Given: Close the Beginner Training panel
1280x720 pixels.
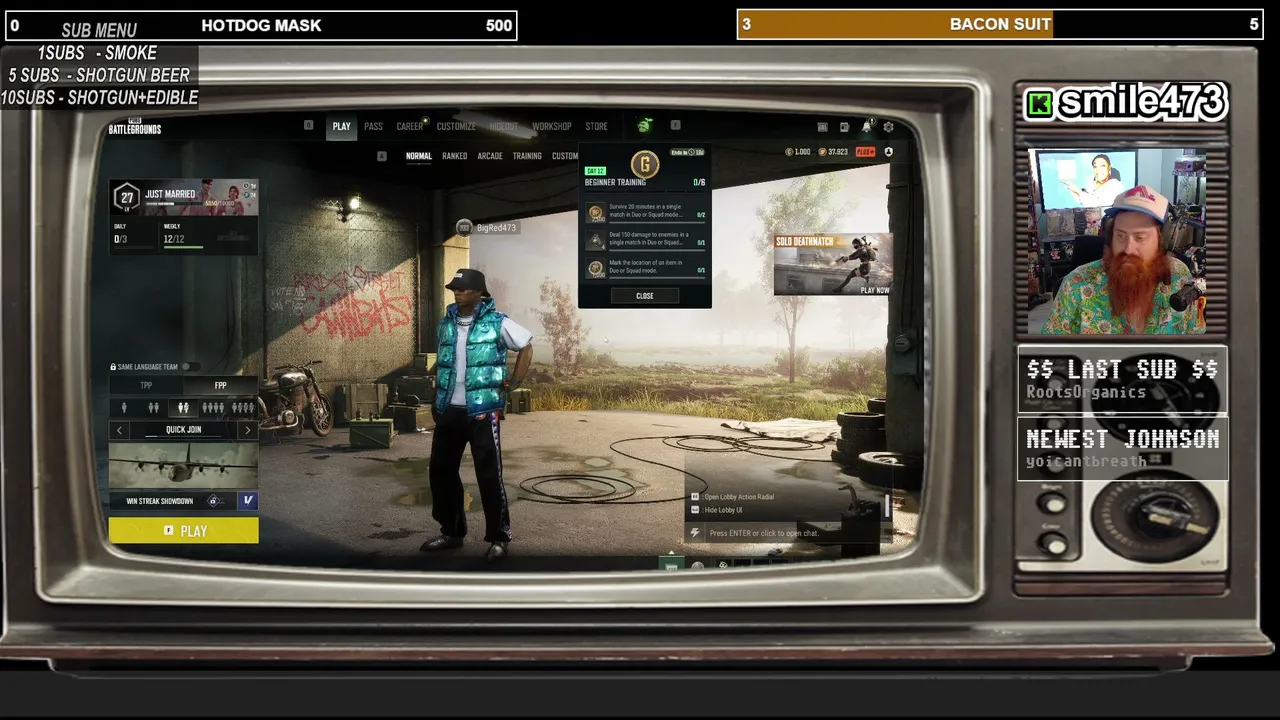Looking at the screenshot, I should [x=645, y=296].
